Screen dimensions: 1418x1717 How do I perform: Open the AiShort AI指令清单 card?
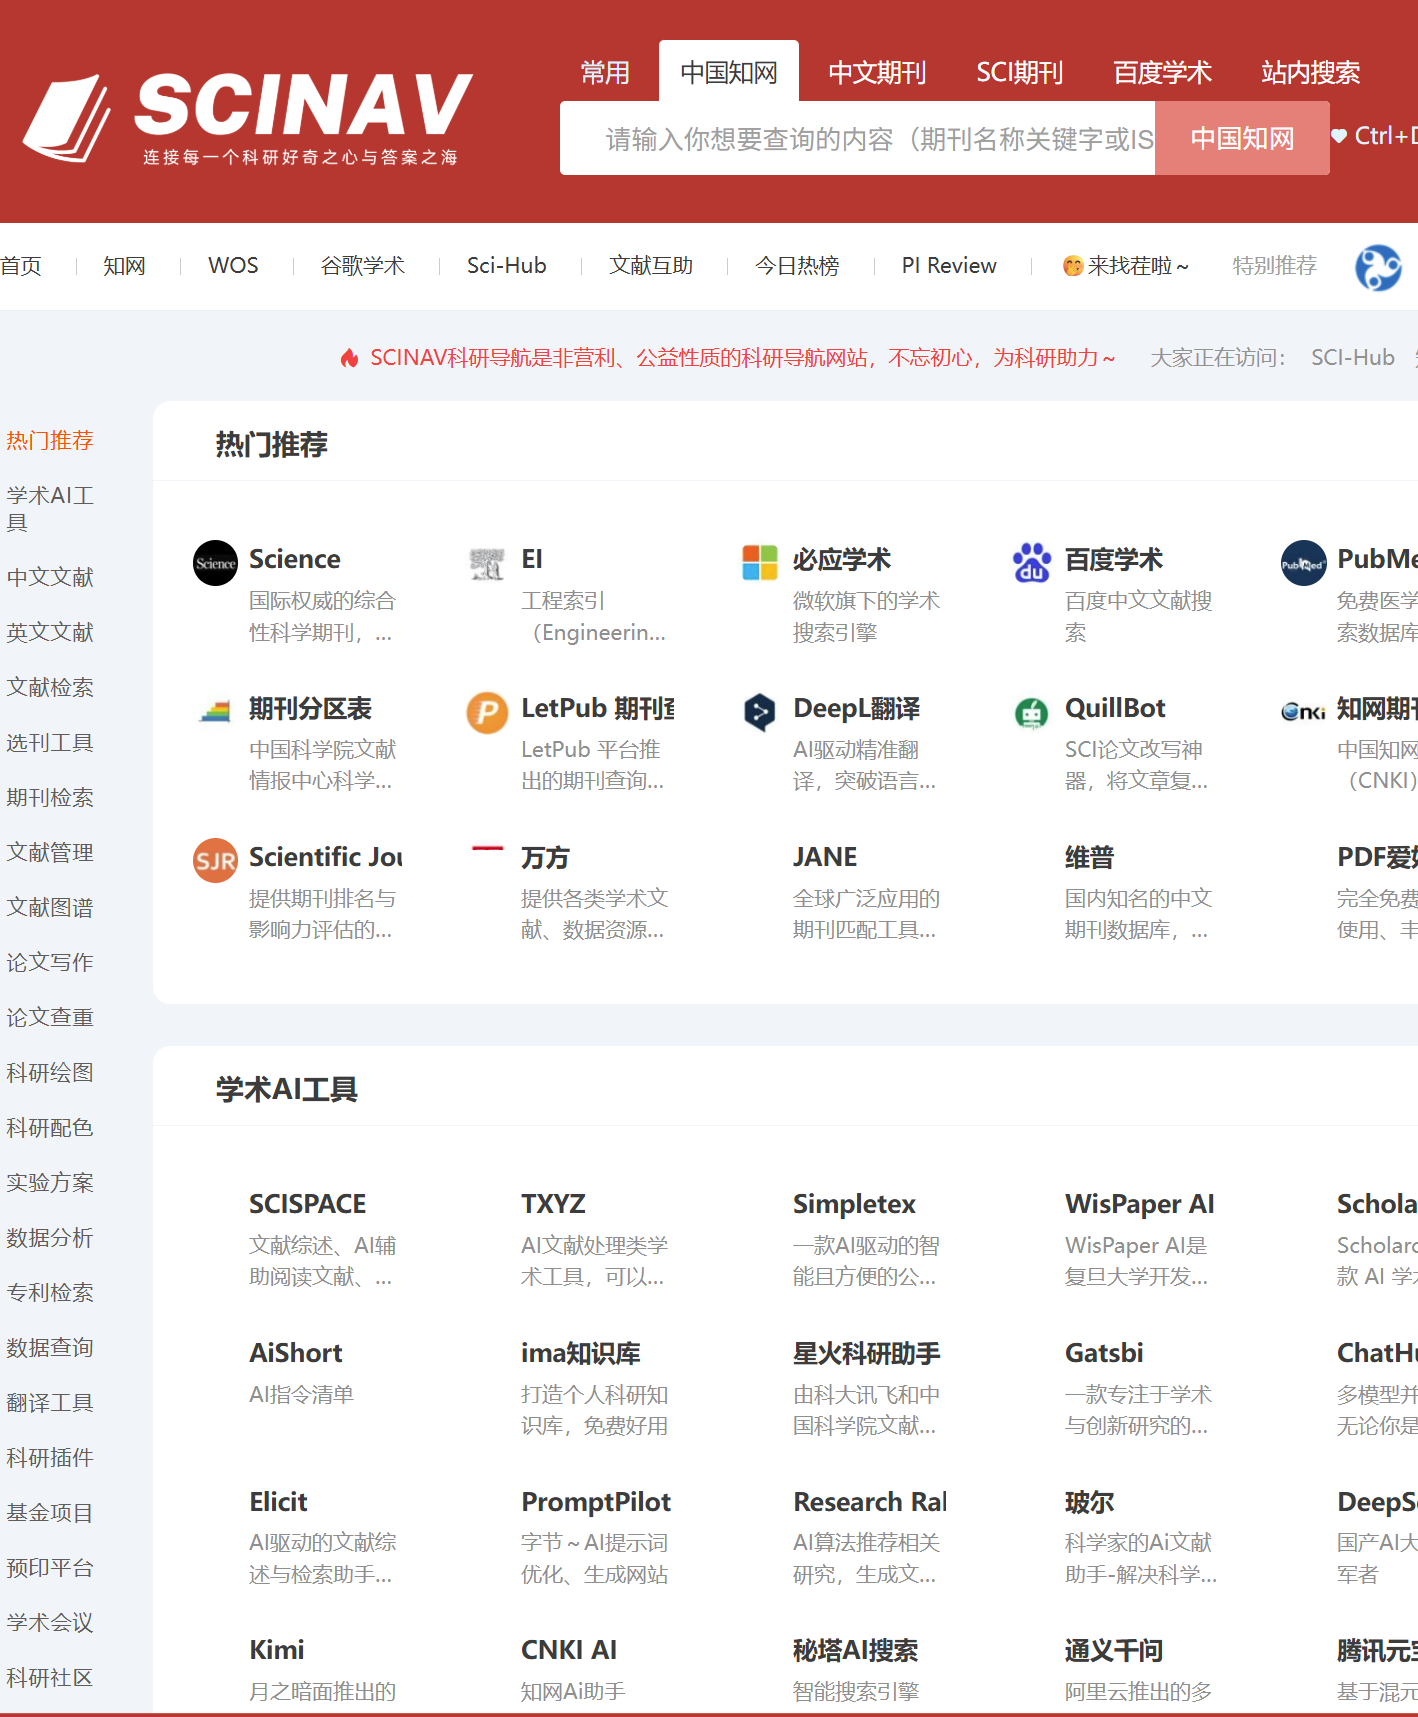tap(297, 1373)
